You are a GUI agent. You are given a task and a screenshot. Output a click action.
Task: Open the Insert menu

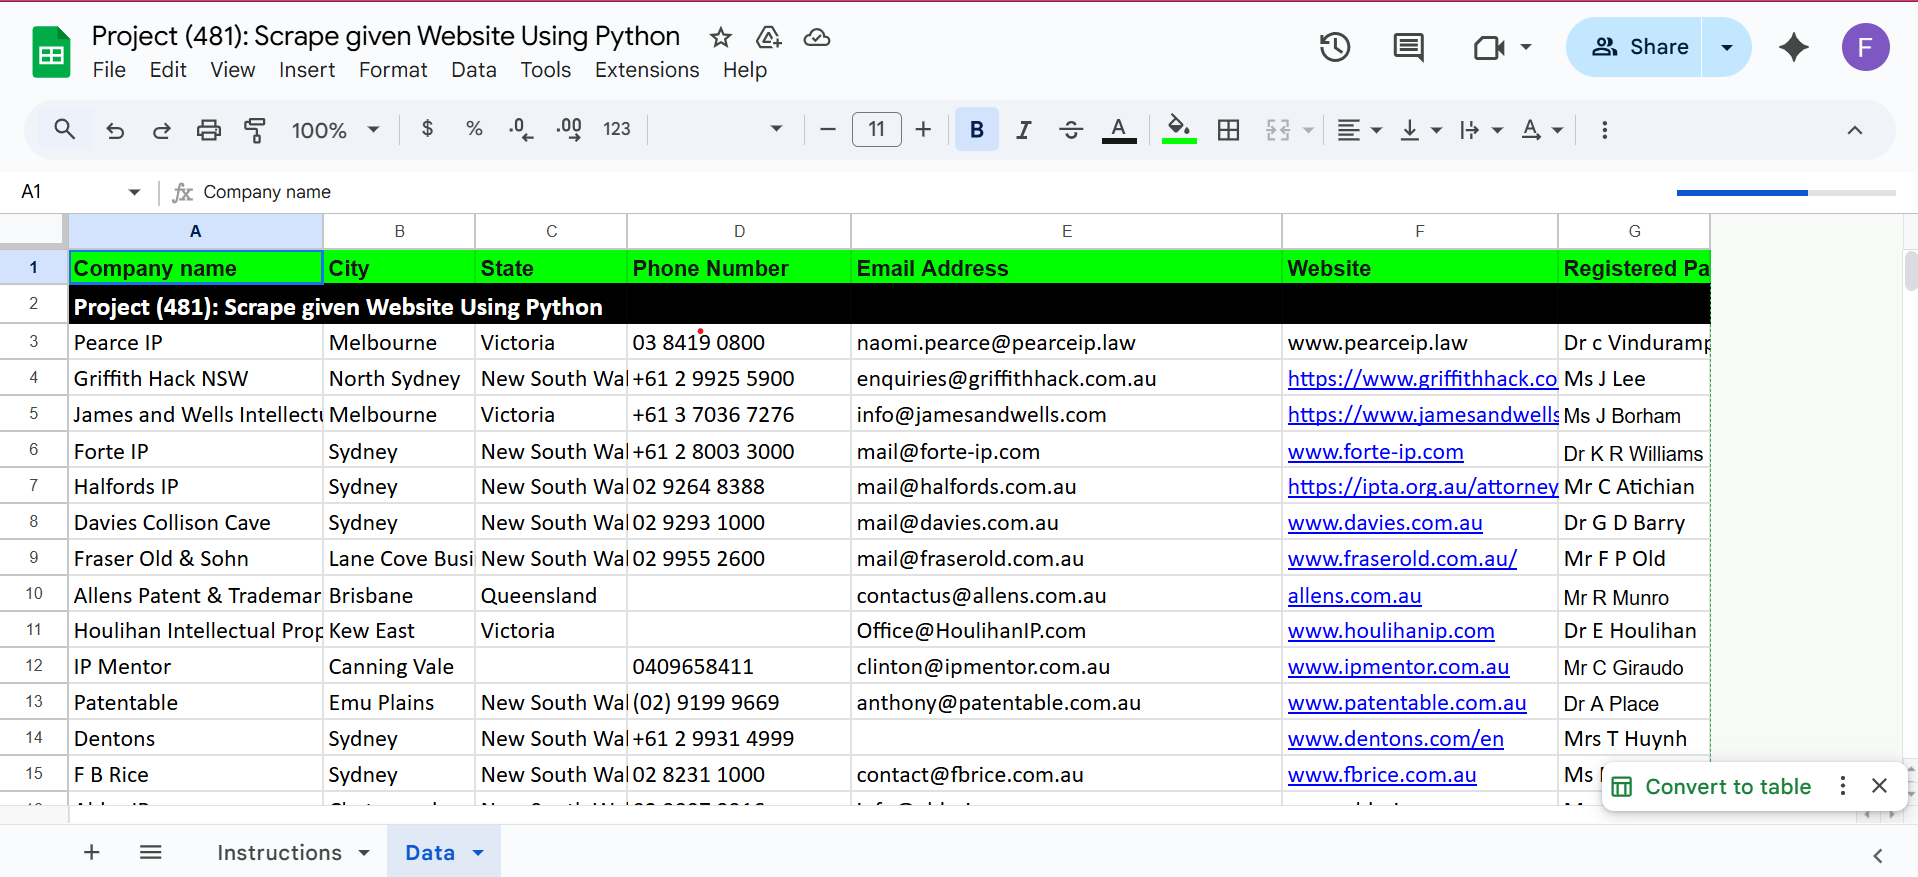[x=307, y=70]
